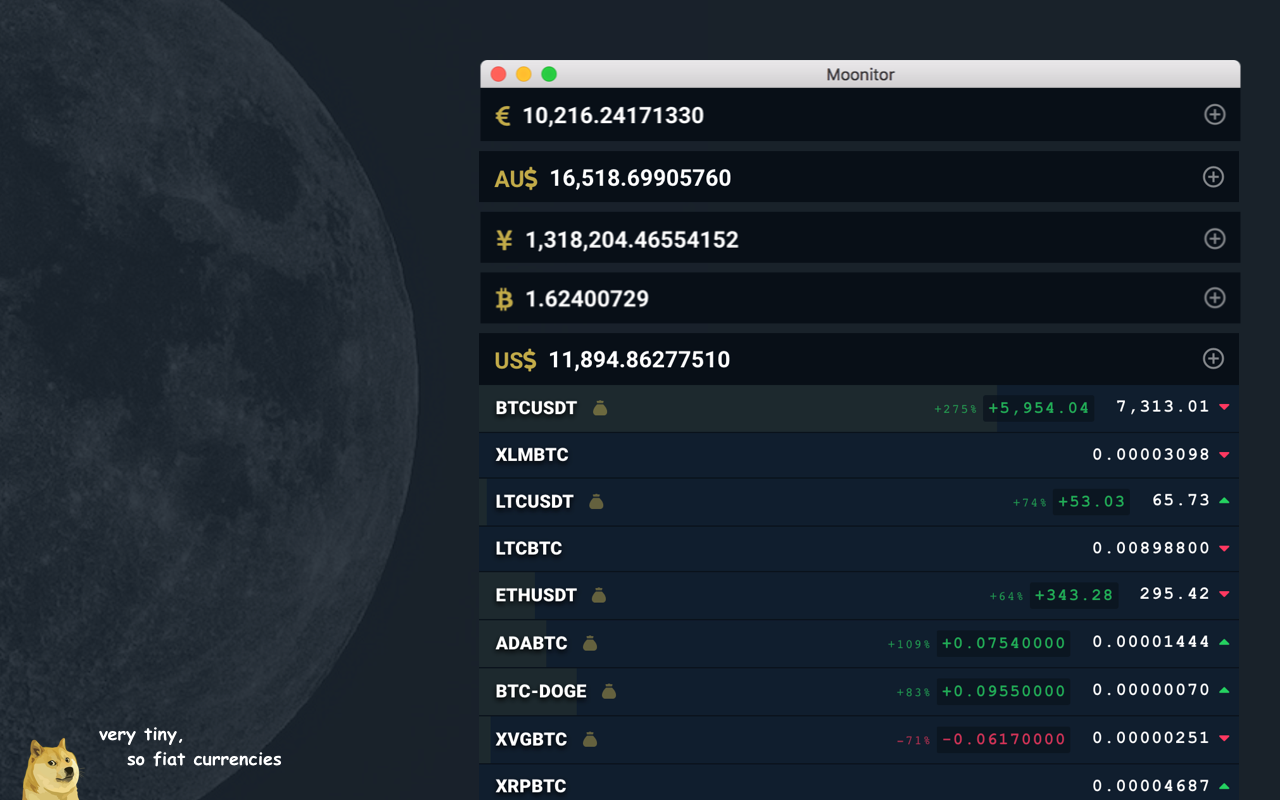Click the yellow minimize window button
The image size is (1280, 800).
(x=524, y=74)
